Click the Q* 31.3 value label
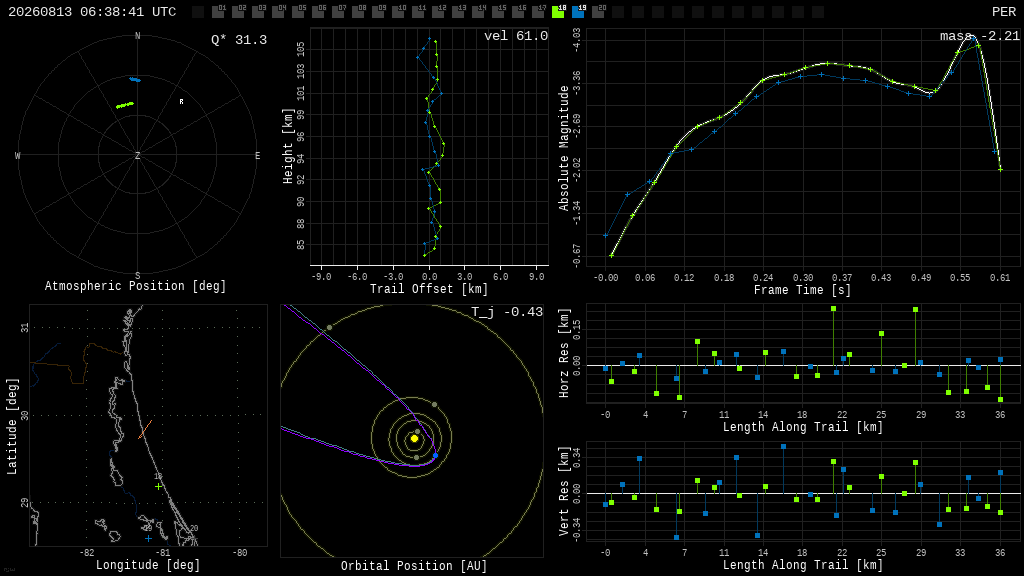 click(x=239, y=40)
